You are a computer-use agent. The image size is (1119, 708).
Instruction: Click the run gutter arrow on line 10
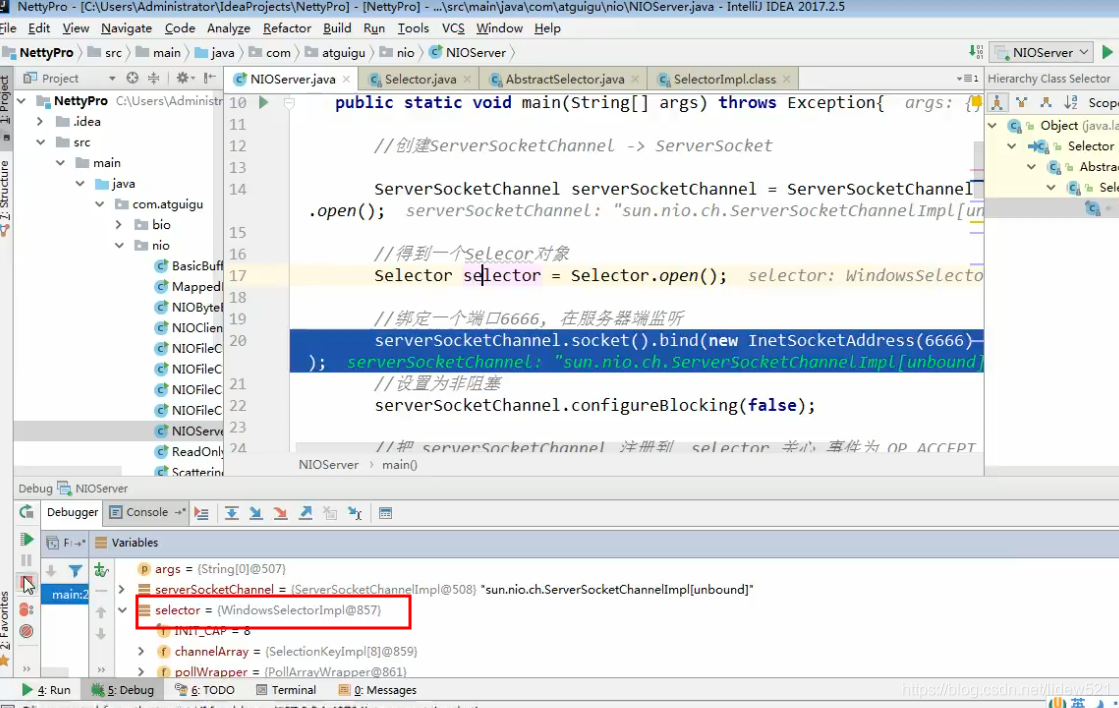(263, 103)
